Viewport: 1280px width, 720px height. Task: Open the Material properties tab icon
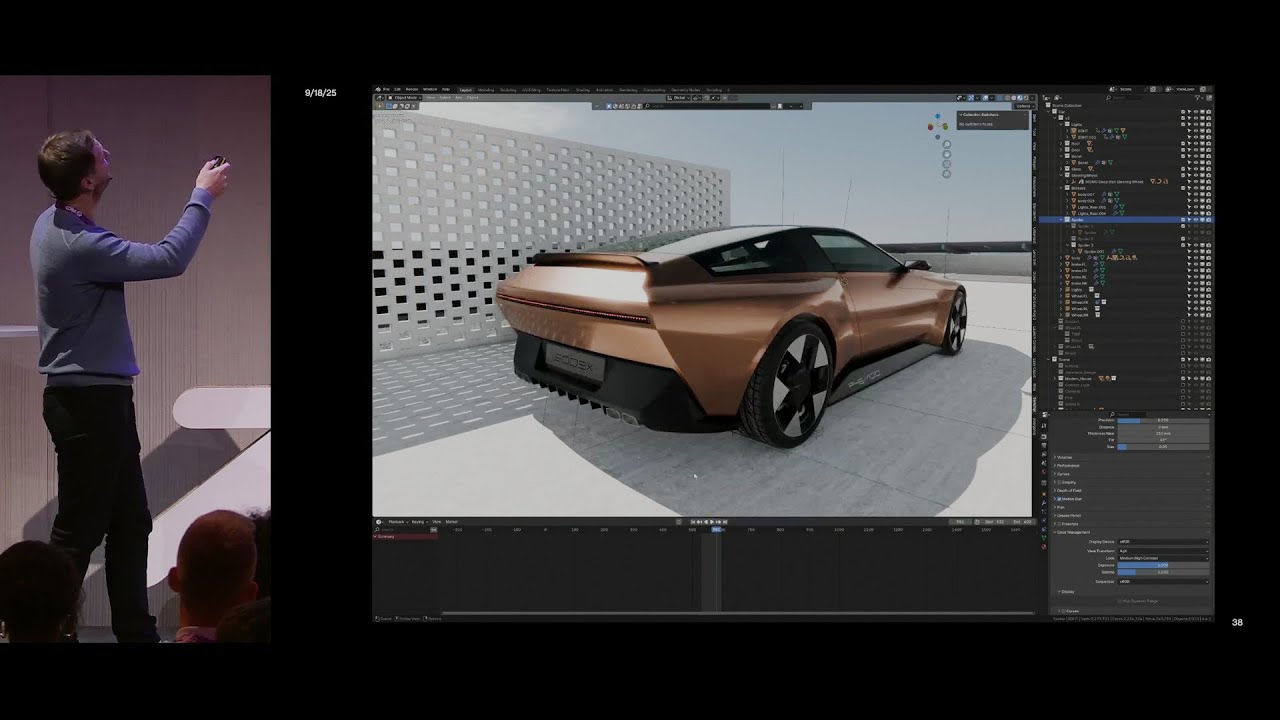1044,547
